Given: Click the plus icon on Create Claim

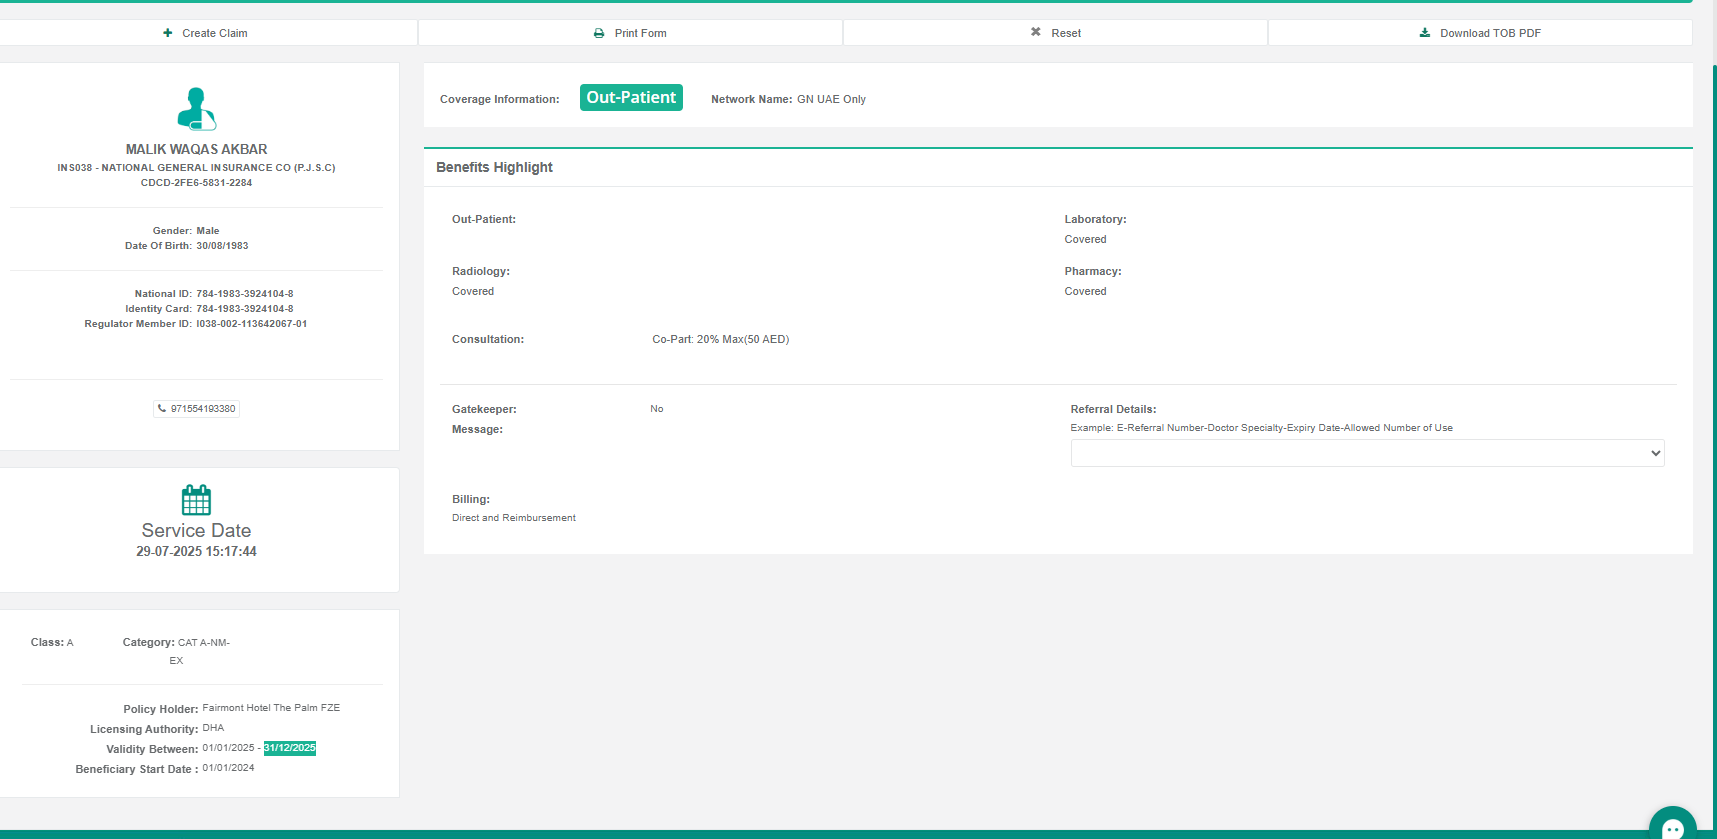Looking at the screenshot, I should coord(168,33).
